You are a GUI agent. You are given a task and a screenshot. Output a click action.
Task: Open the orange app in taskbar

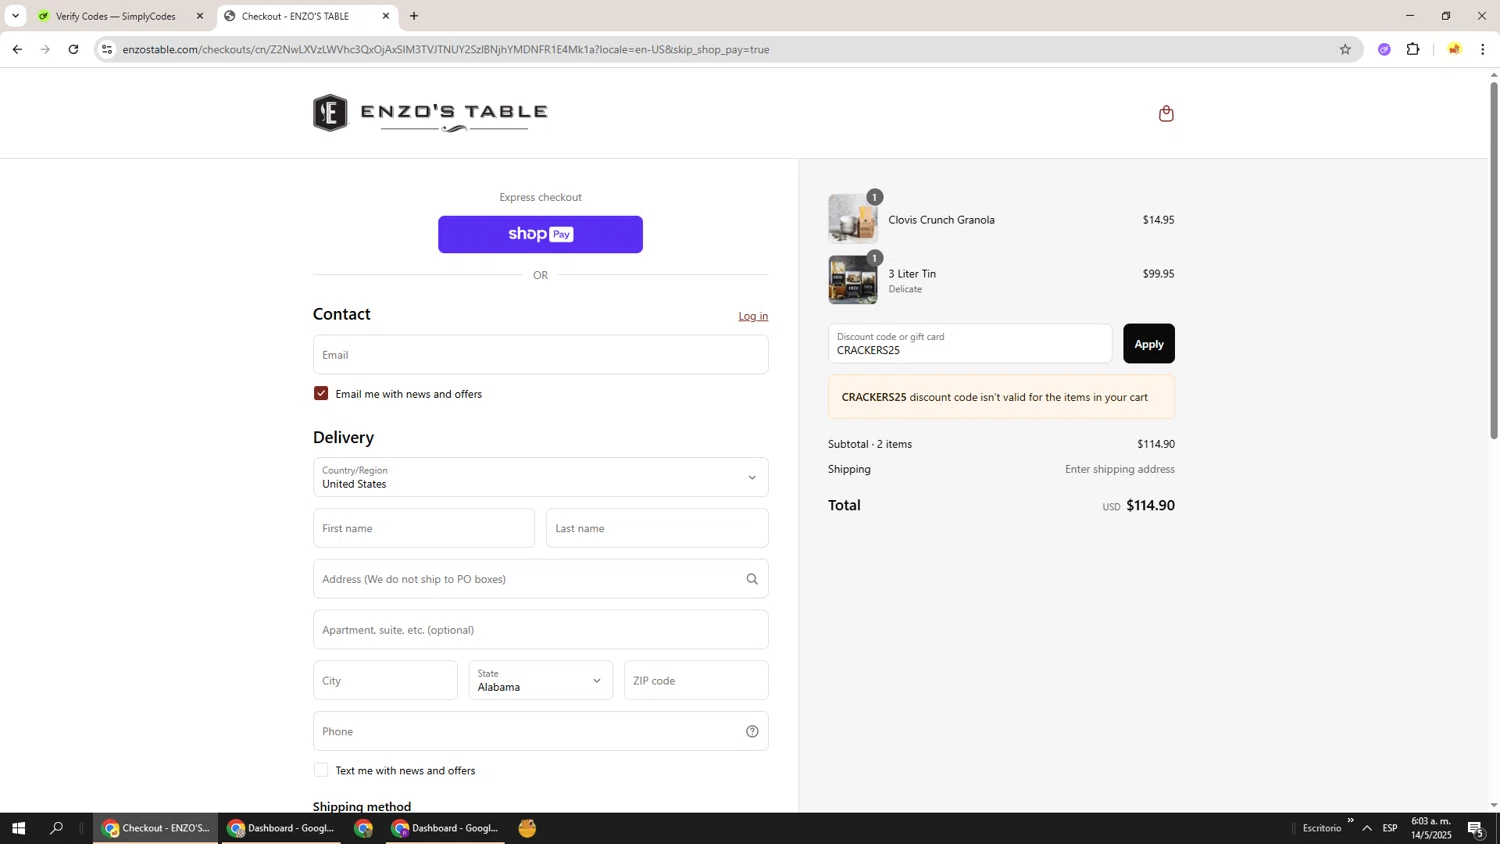click(527, 828)
